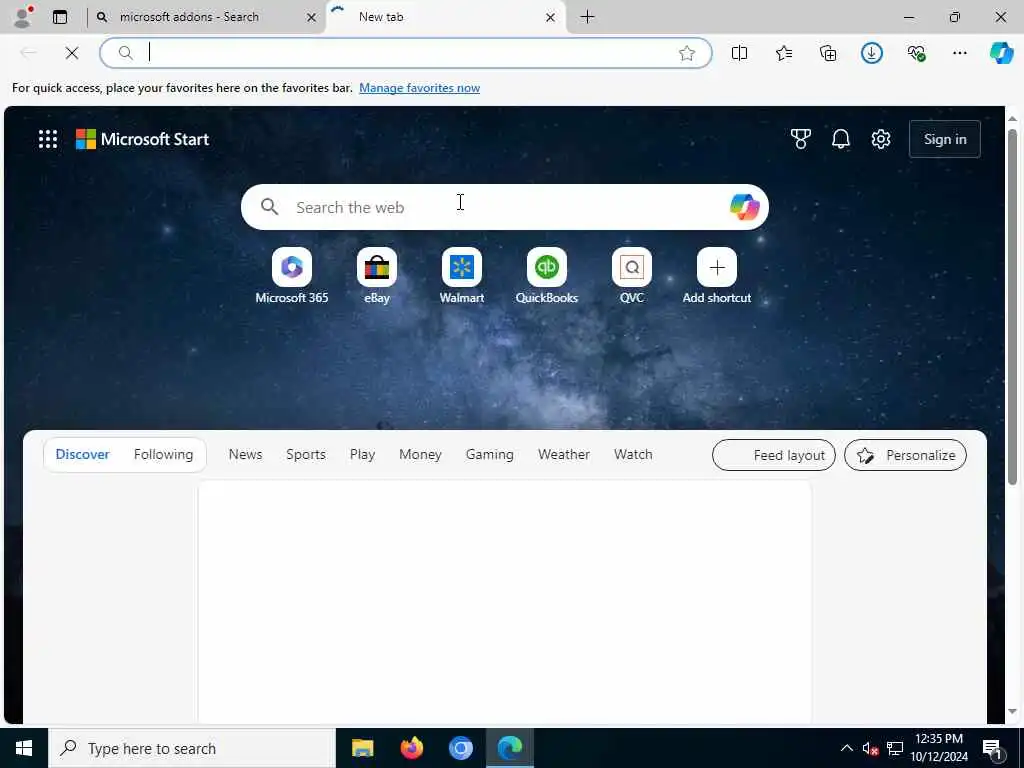
Task: Click the page vertical scrollbar thumb
Action: click(x=1012, y=307)
